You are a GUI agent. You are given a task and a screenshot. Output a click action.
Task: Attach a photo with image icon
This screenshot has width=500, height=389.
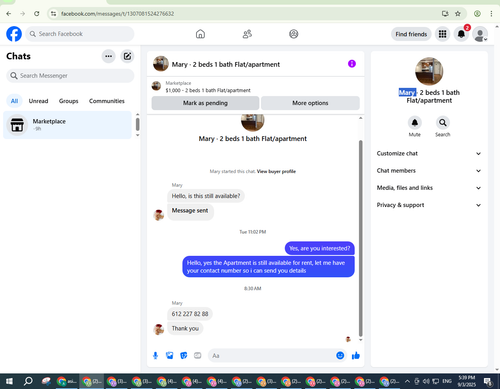tap(170, 356)
